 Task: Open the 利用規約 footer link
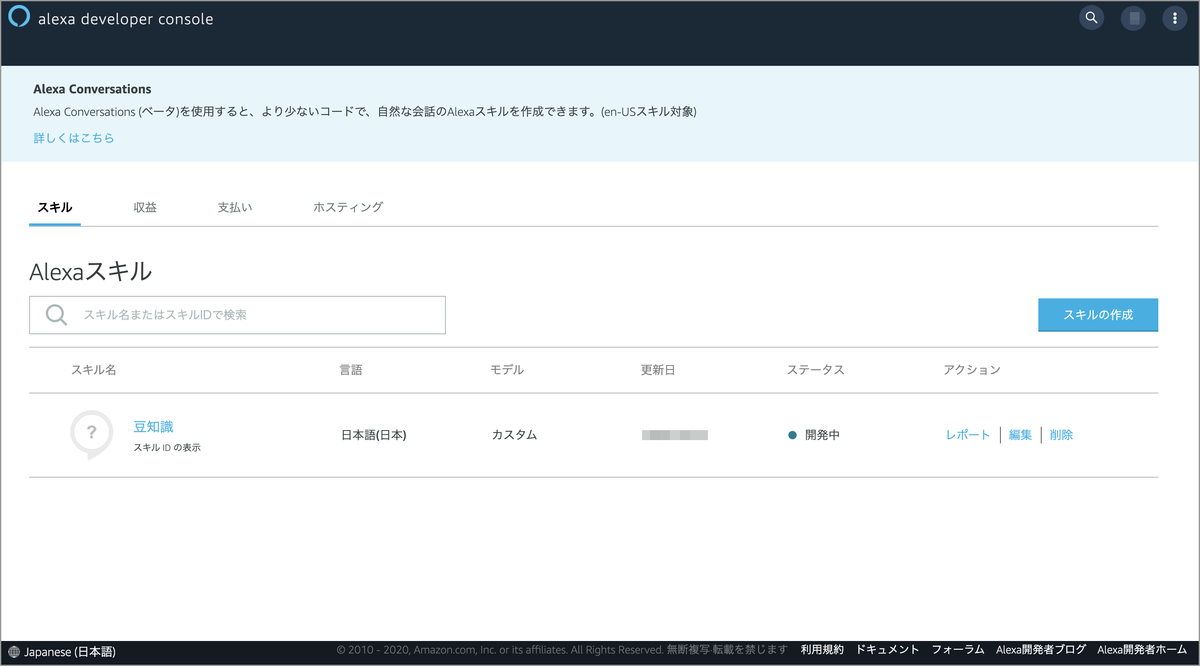(822, 650)
